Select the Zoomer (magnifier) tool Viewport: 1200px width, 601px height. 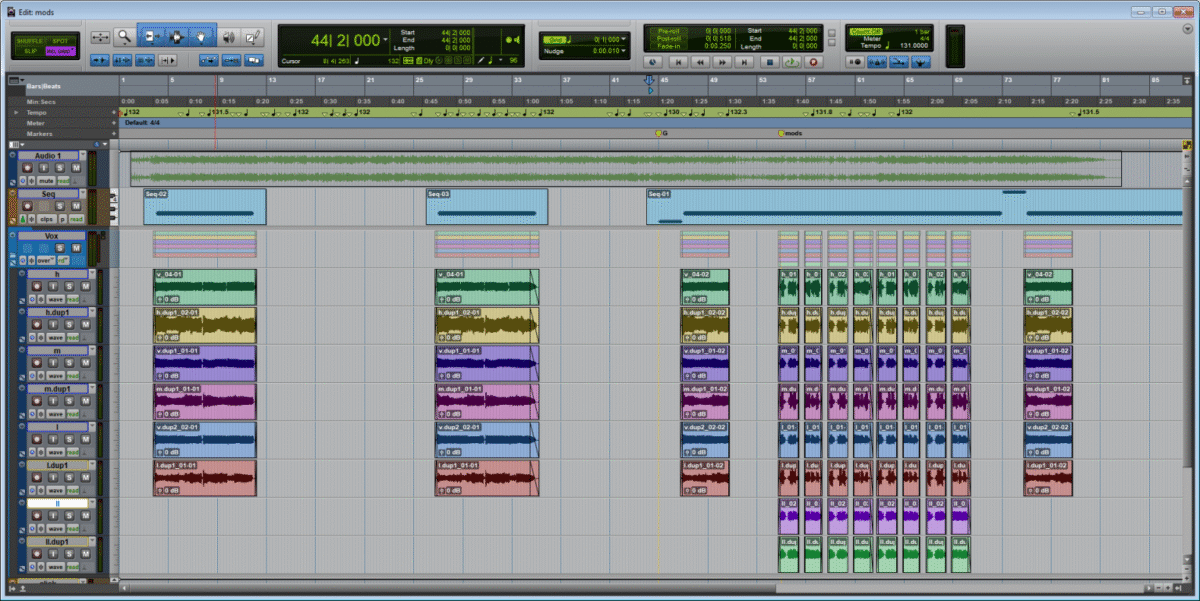(125, 37)
